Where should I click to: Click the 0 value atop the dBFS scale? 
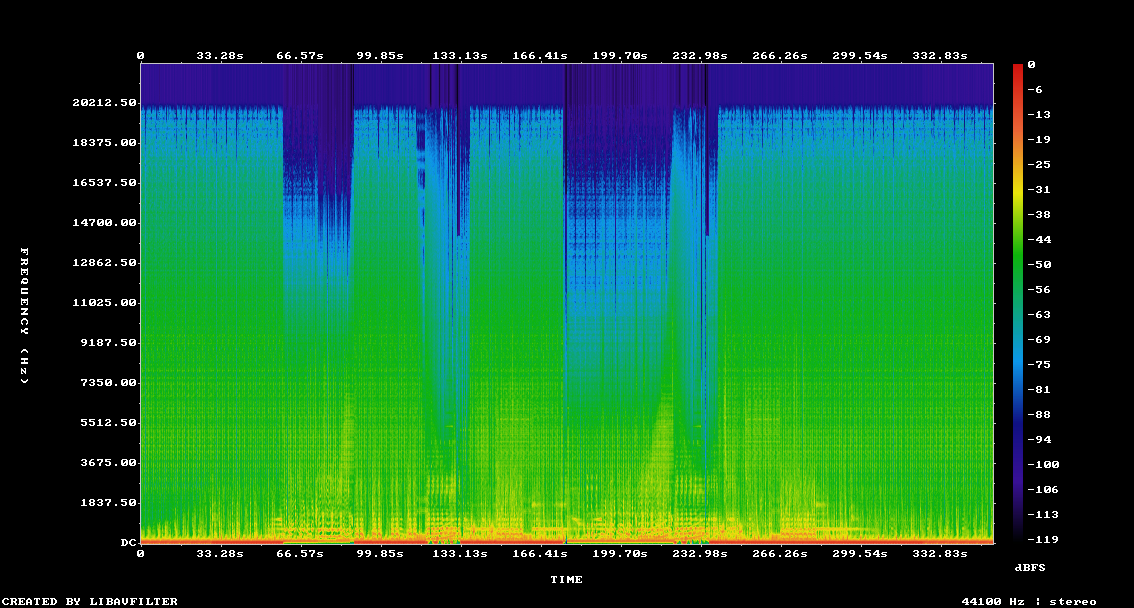click(x=1031, y=65)
